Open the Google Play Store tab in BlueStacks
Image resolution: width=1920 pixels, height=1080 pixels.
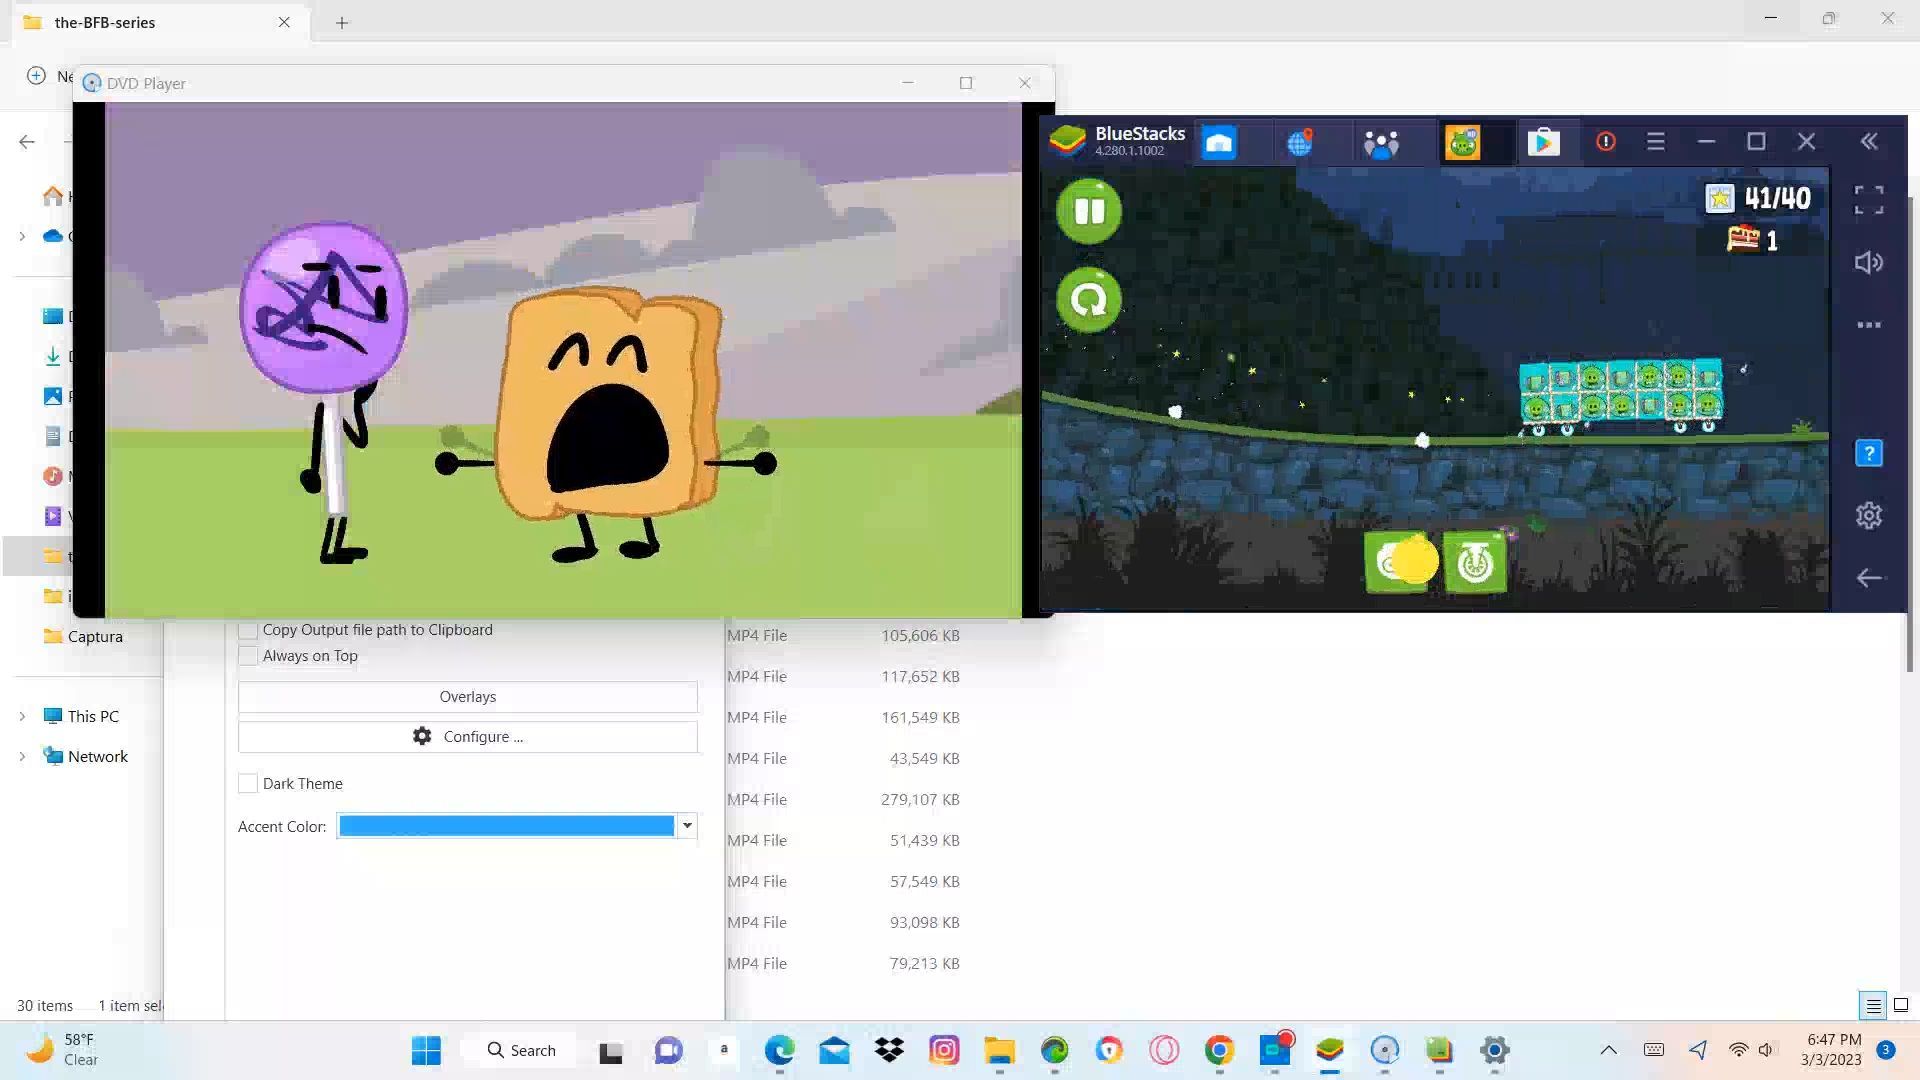coord(1543,142)
